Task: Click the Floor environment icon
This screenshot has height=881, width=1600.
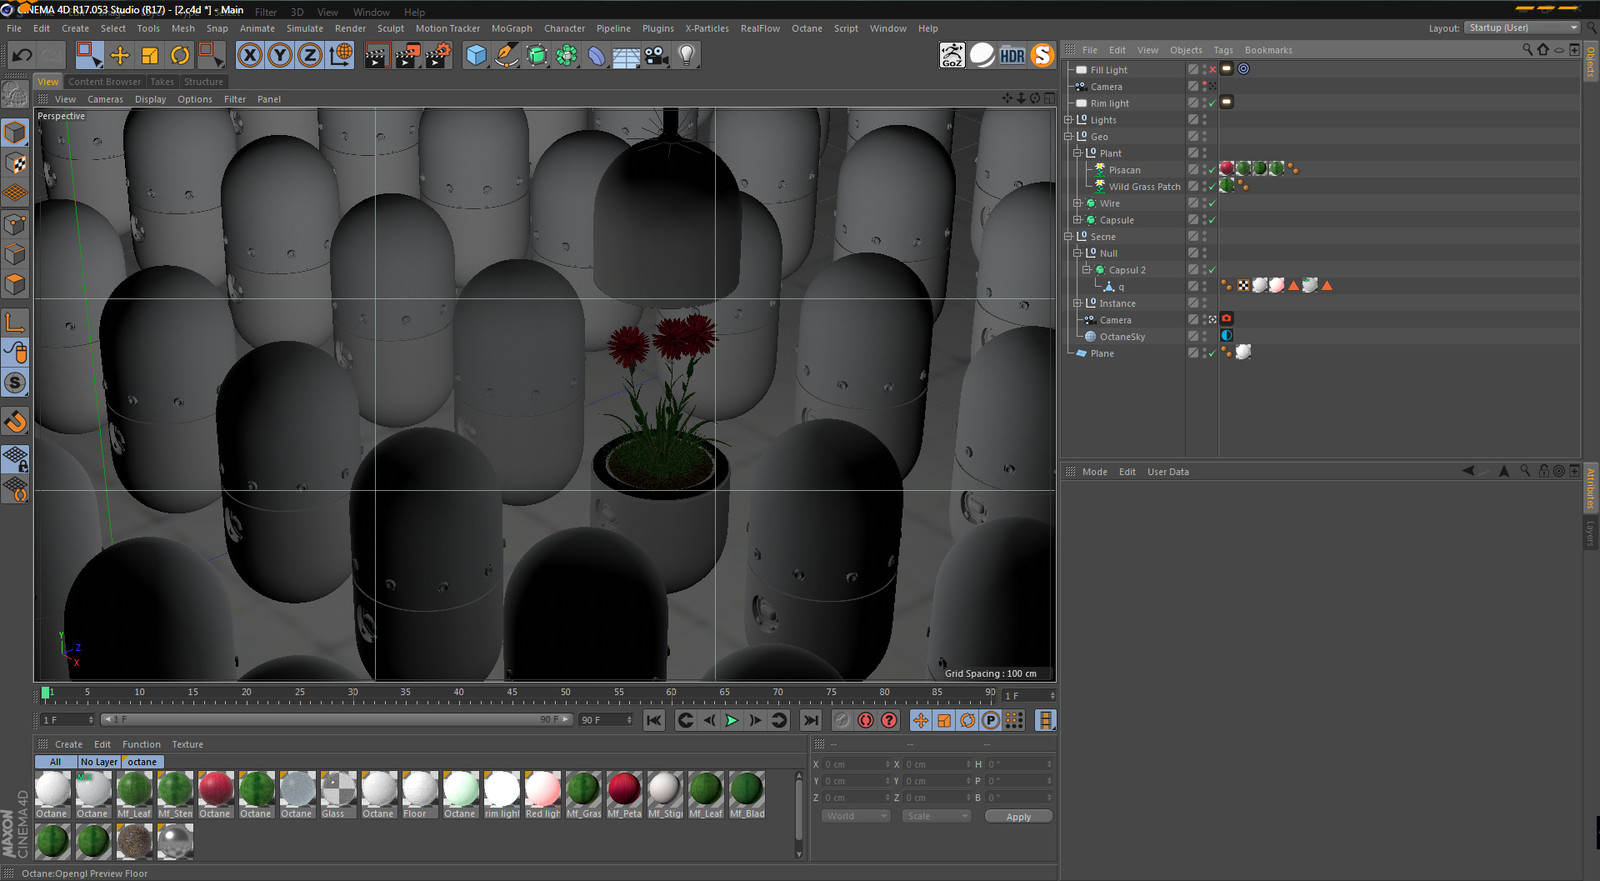Action: 626,55
